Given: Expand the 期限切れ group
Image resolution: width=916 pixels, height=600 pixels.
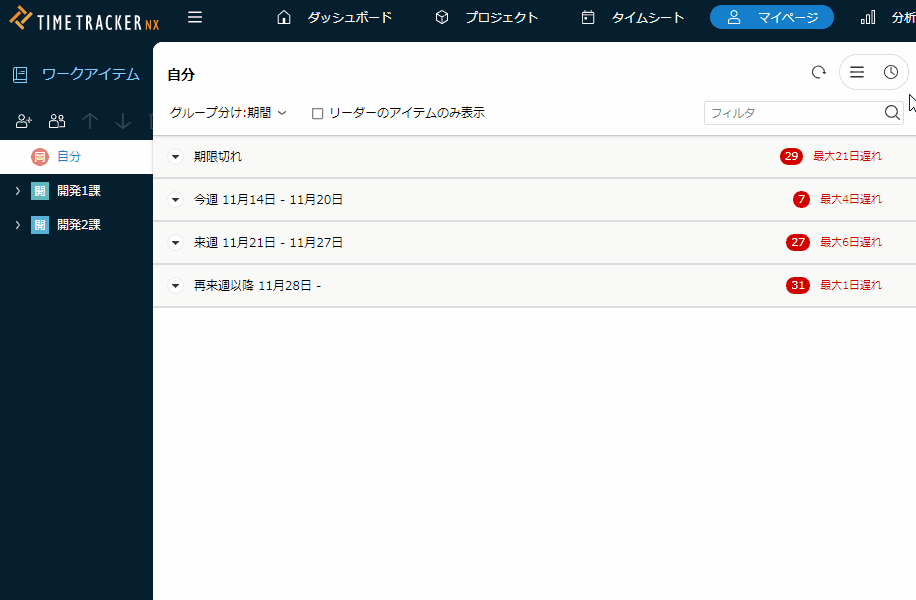Looking at the screenshot, I should pyautogui.click(x=175, y=157).
